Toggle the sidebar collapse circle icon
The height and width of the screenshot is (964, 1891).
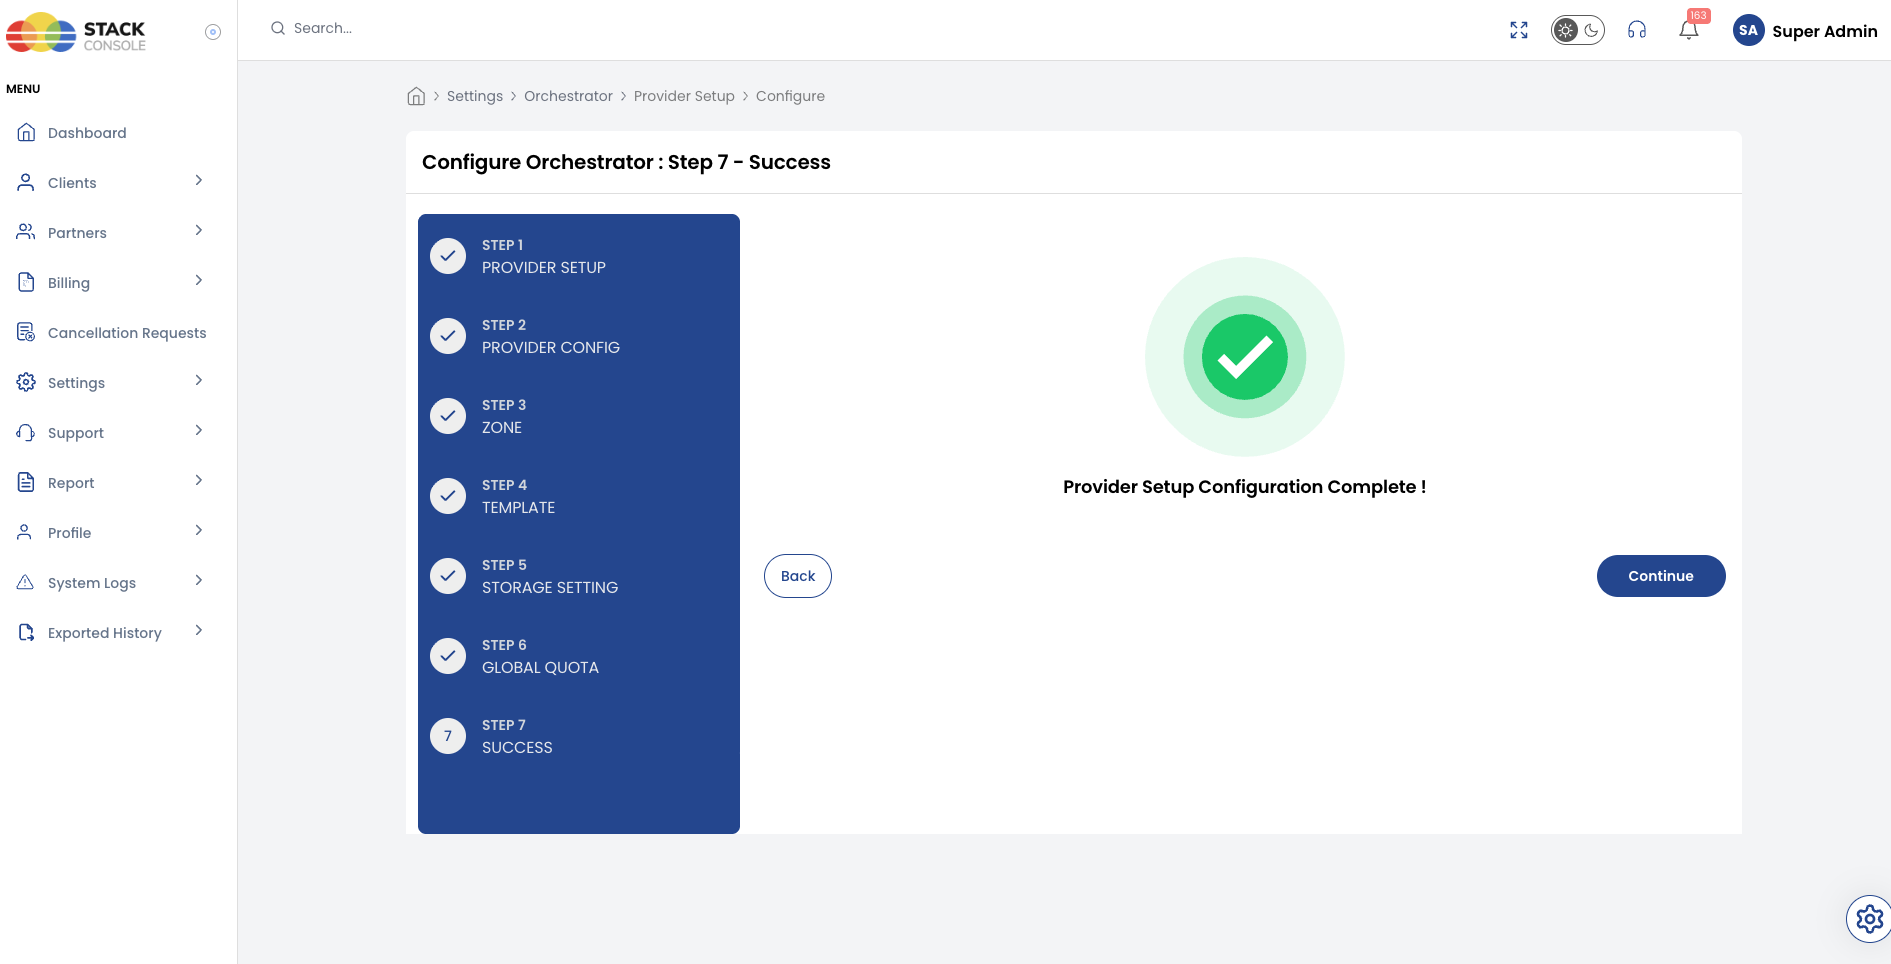[213, 32]
